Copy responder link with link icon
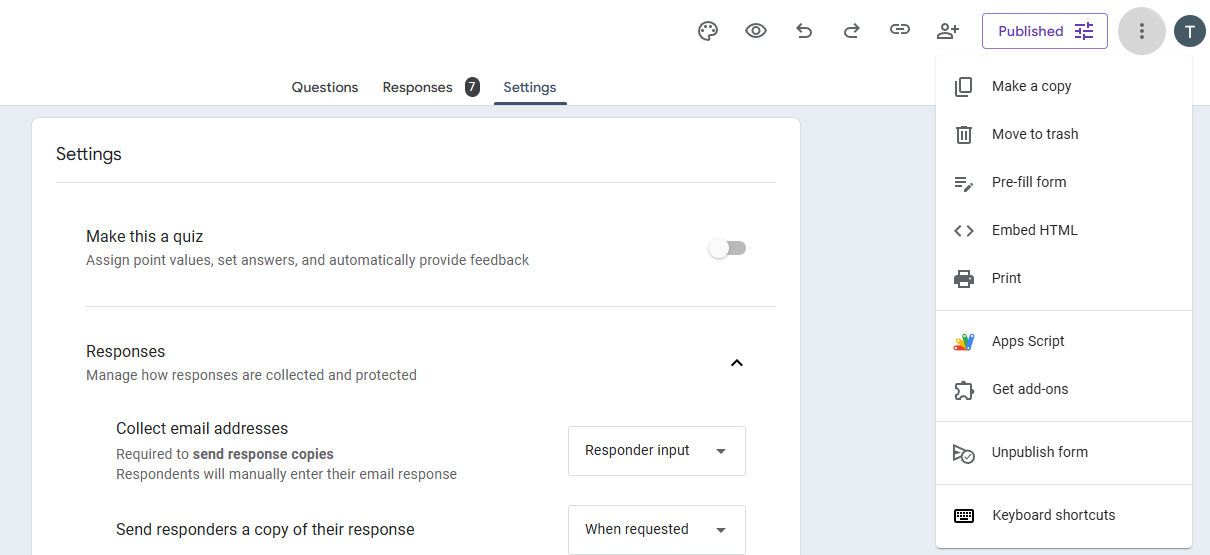Image resolution: width=1210 pixels, height=555 pixels. [900, 31]
